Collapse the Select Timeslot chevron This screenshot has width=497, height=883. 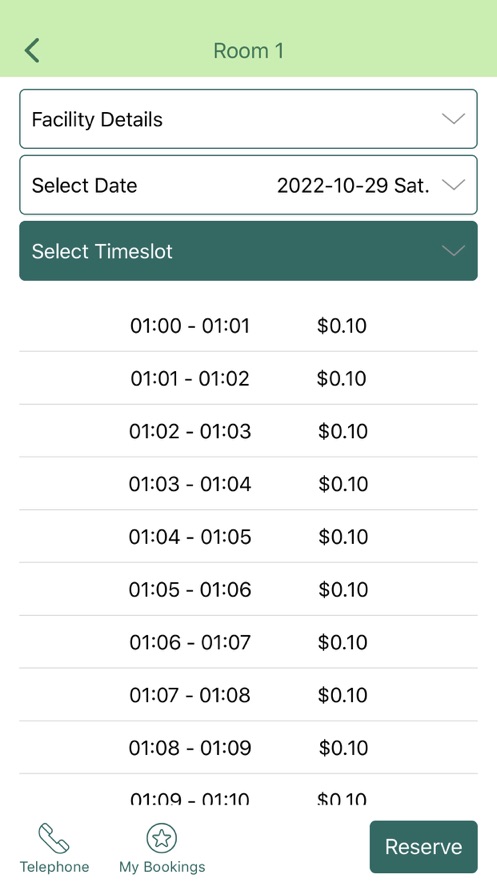[x=453, y=251]
